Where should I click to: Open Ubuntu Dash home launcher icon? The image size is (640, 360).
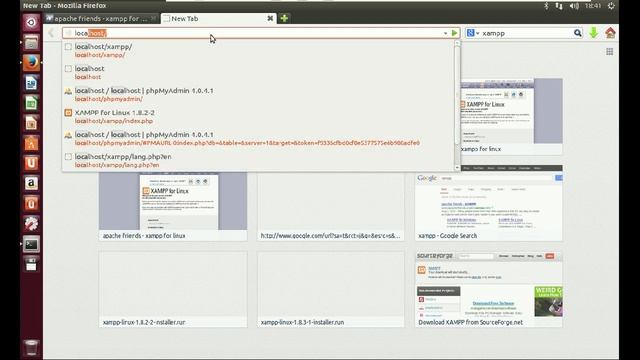(x=31, y=22)
